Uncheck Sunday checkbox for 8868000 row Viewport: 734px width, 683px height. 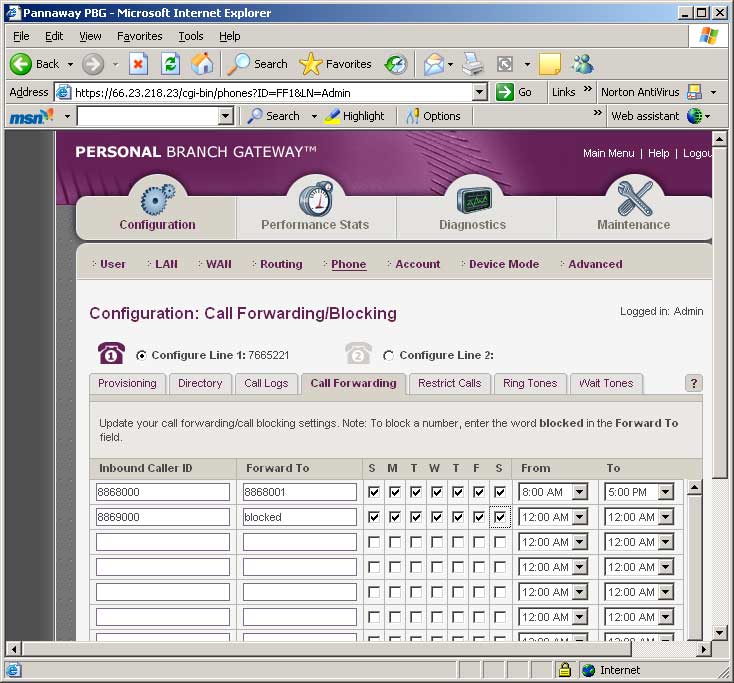(x=374, y=492)
